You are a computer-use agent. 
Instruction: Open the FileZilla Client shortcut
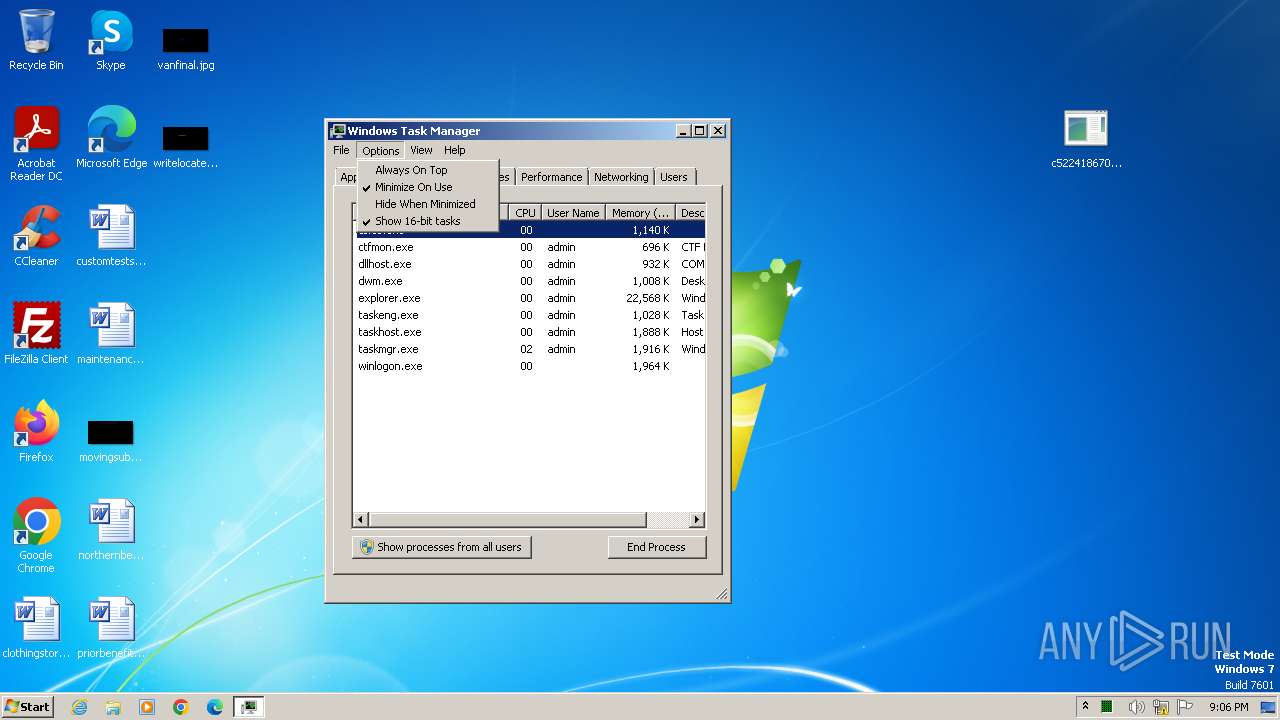36,334
